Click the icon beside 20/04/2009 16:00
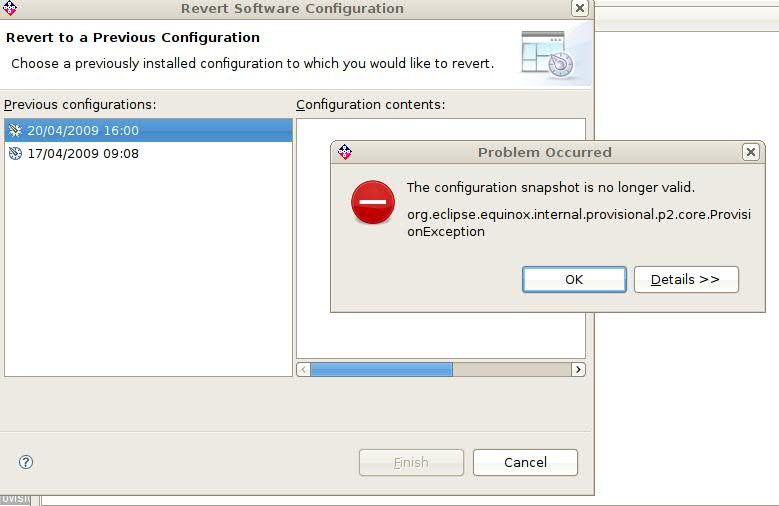 15,130
